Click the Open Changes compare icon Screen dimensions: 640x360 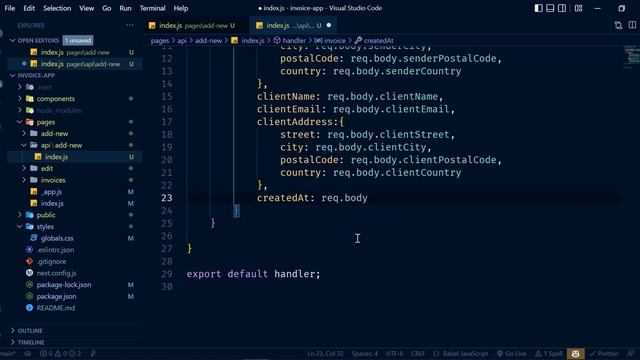coord(618,25)
